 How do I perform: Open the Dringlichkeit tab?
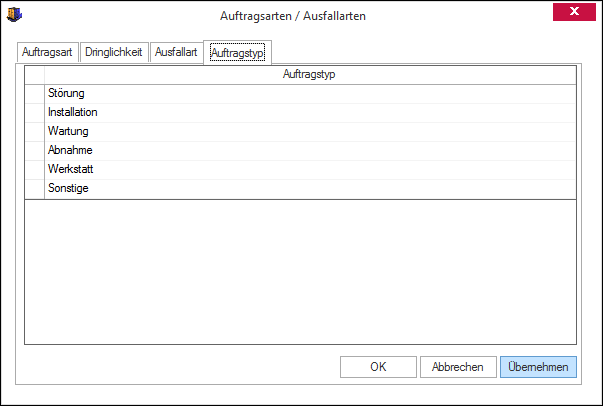coord(114,52)
